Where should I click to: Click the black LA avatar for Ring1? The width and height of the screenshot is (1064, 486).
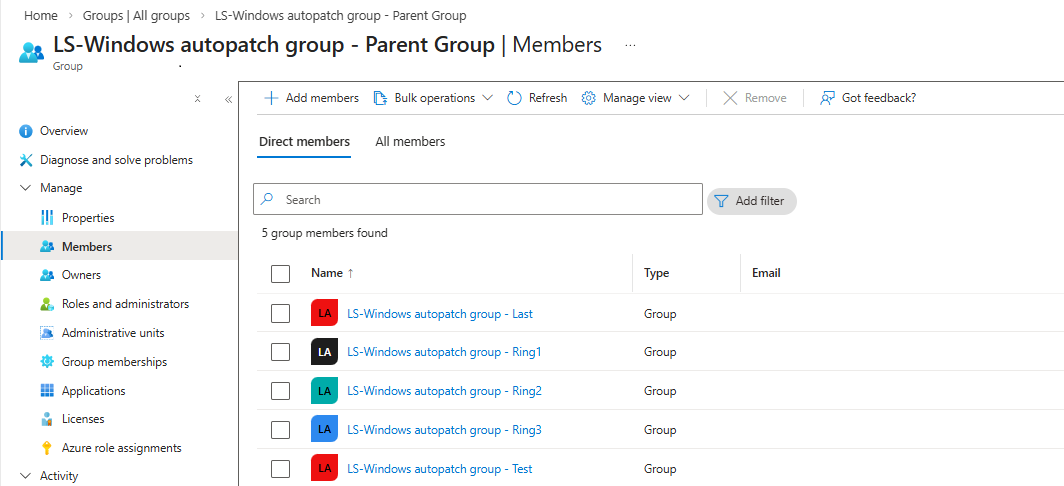(x=324, y=352)
